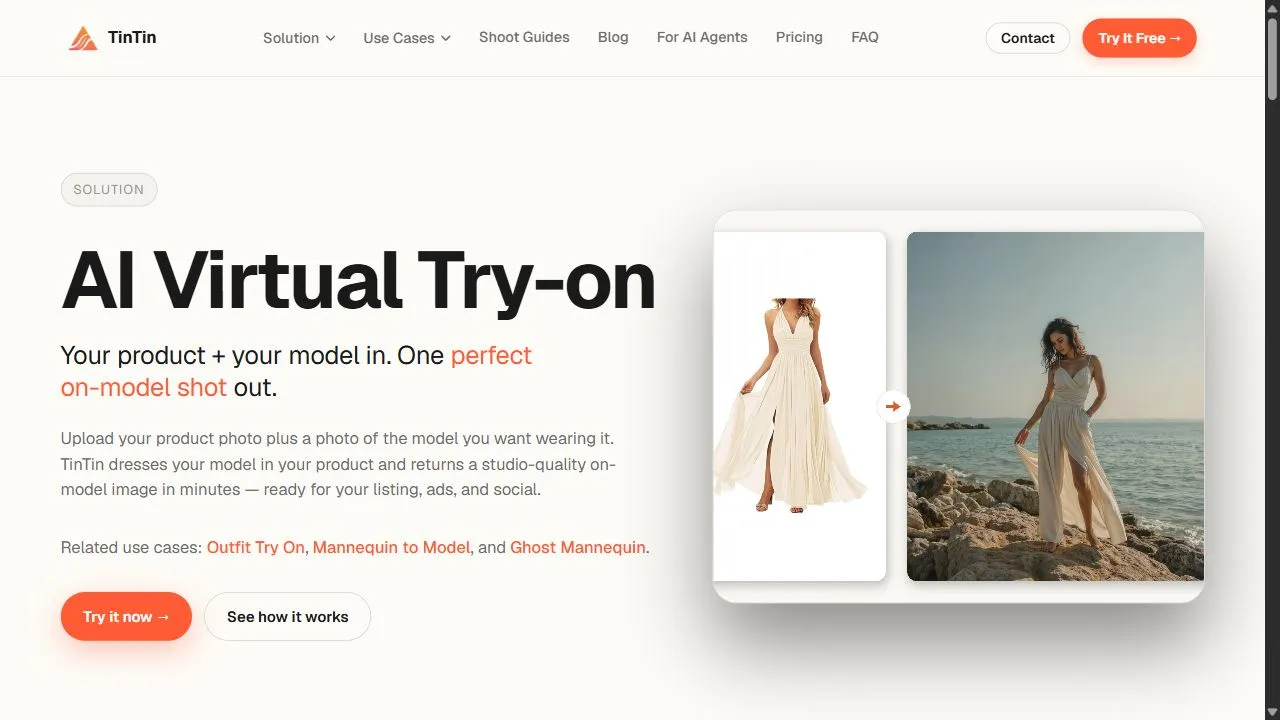The width and height of the screenshot is (1280, 720).
Task: Click the Contact button
Action: click(1028, 38)
